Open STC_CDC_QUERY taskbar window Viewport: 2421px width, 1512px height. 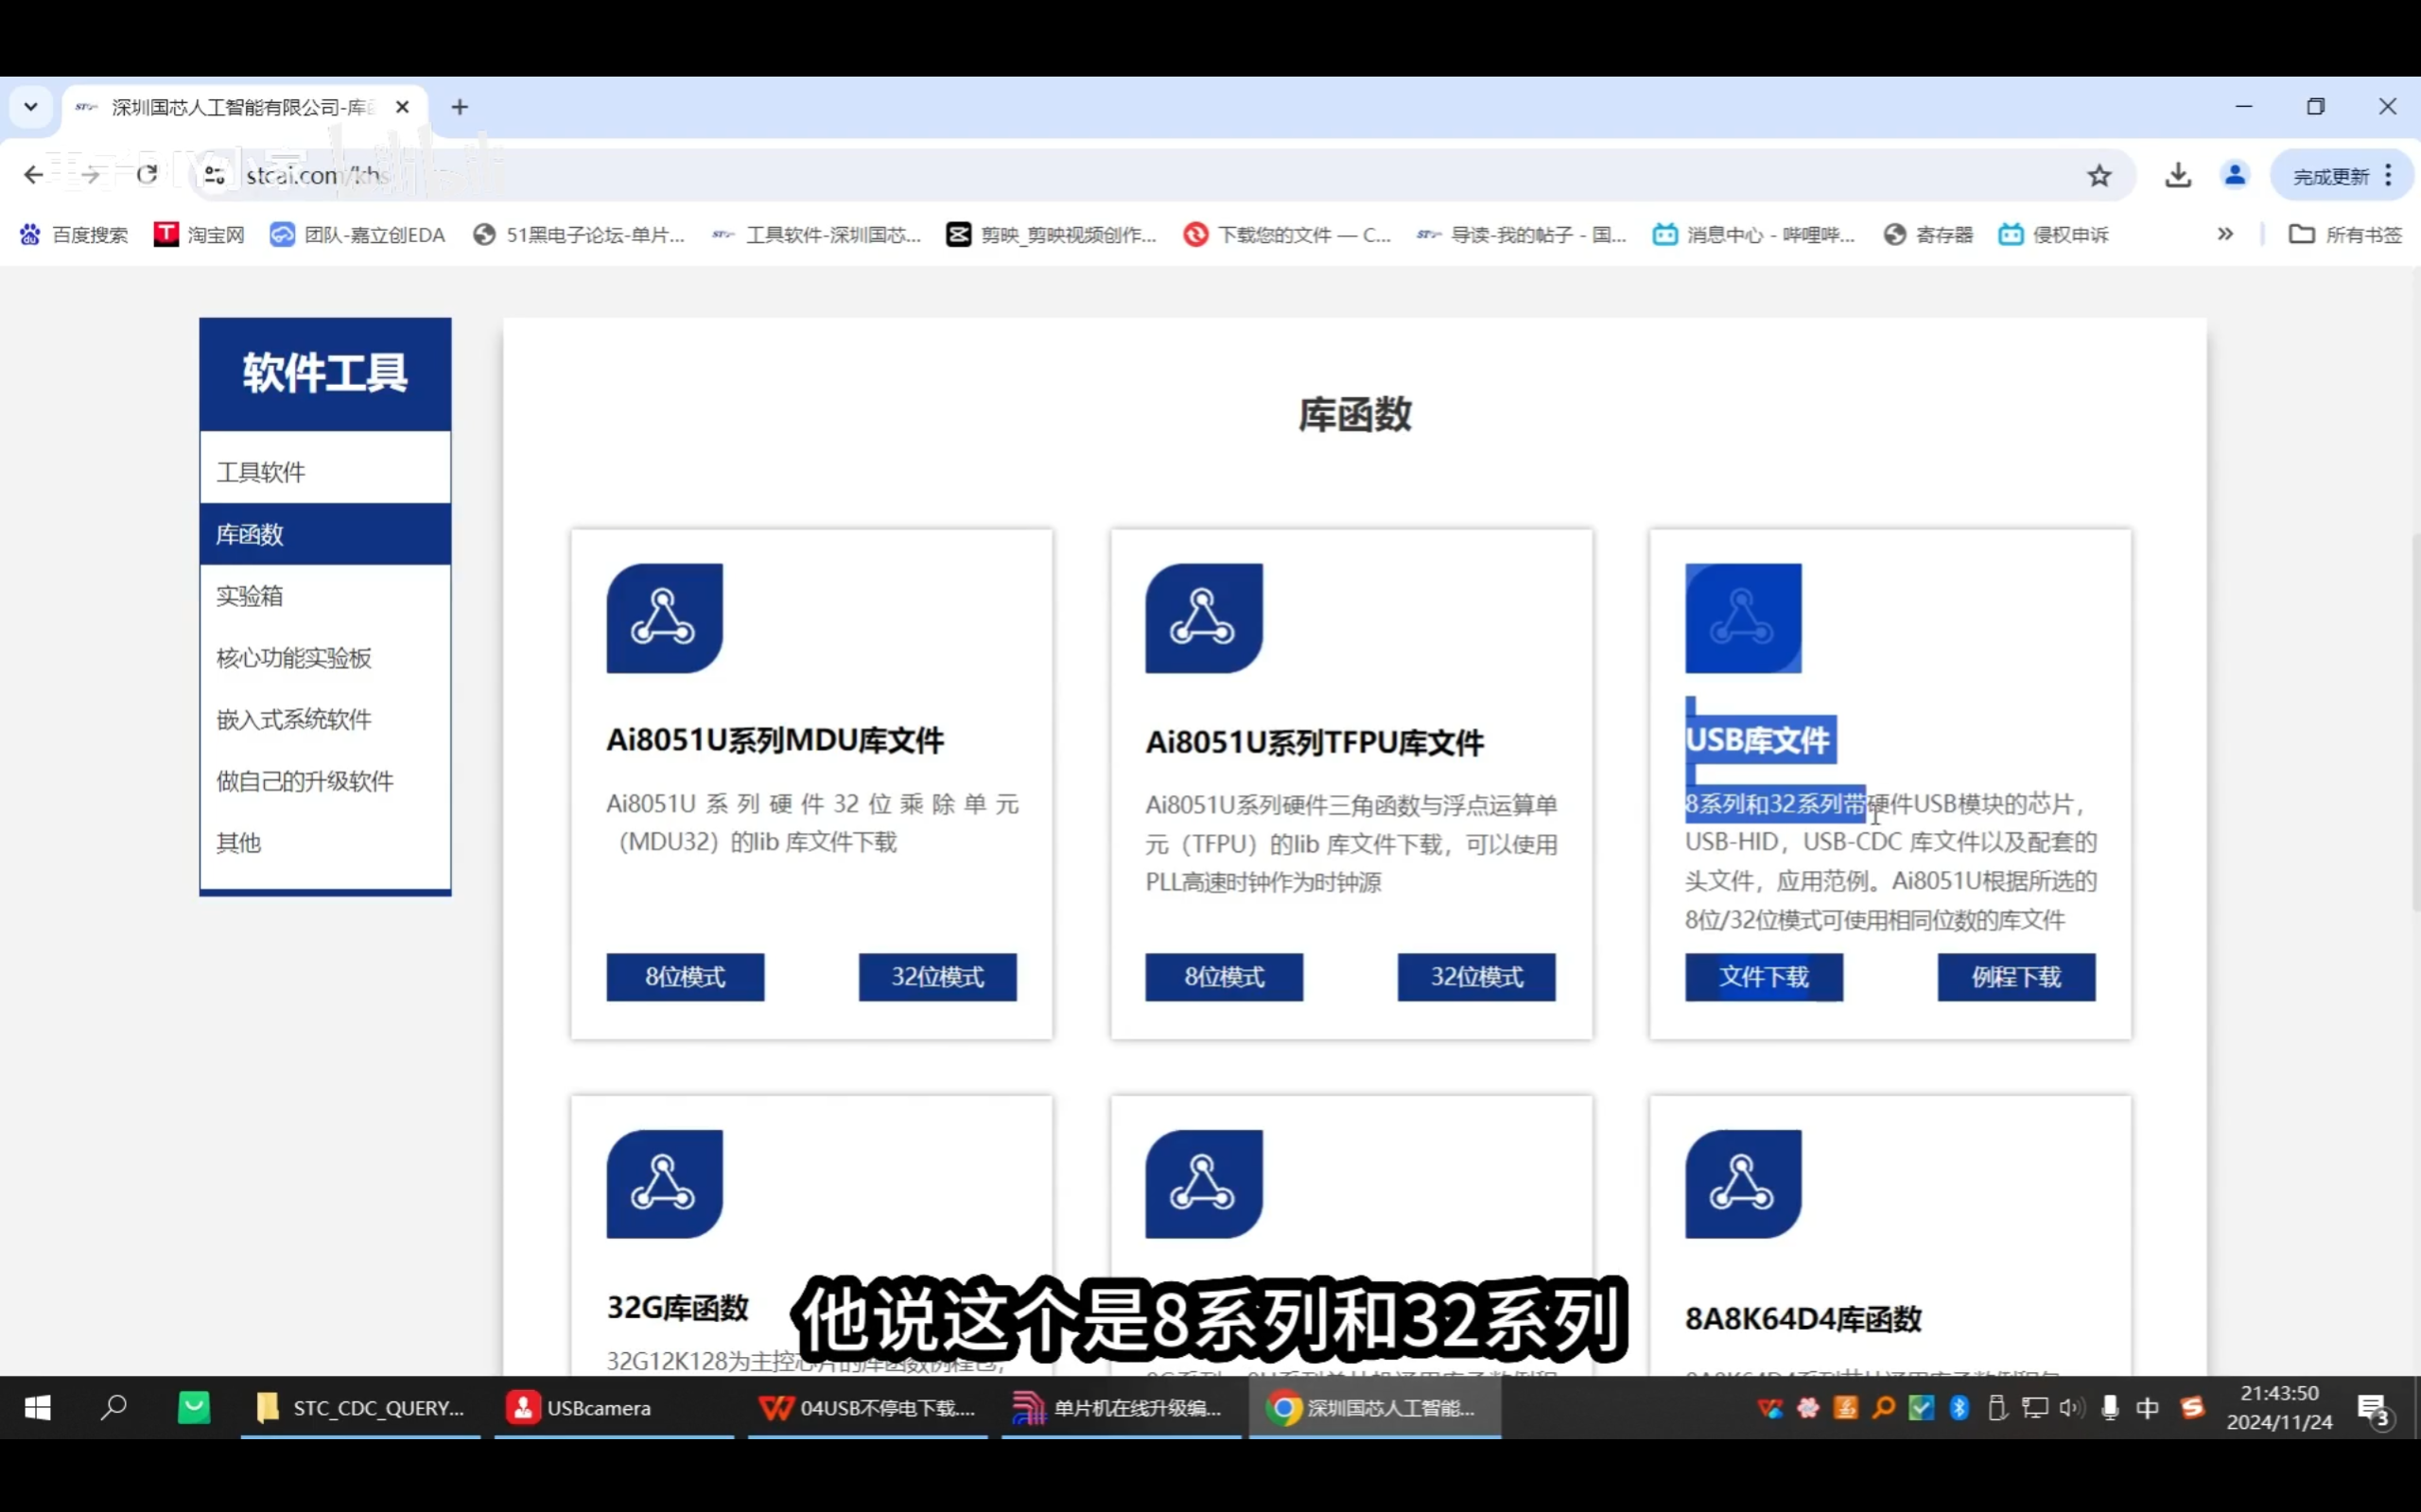pyautogui.click(x=361, y=1408)
